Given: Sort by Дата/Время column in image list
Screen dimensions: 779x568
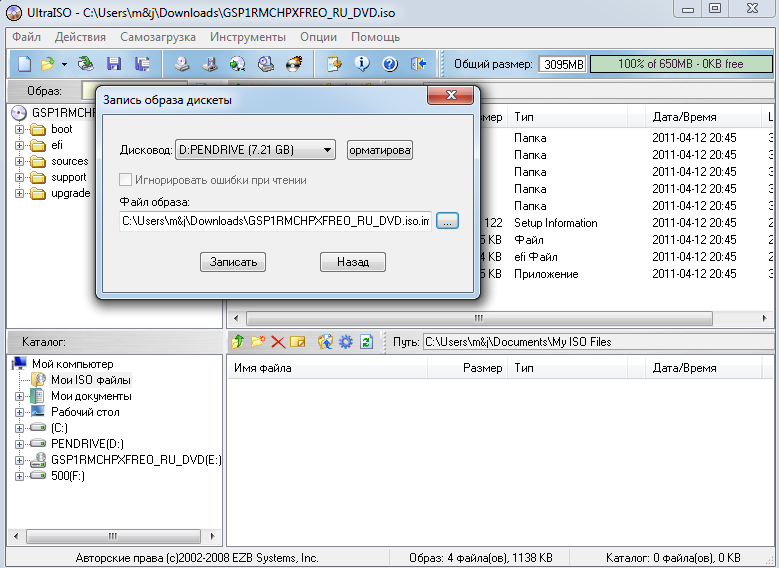Looking at the screenshot, I should click(703, 117).
